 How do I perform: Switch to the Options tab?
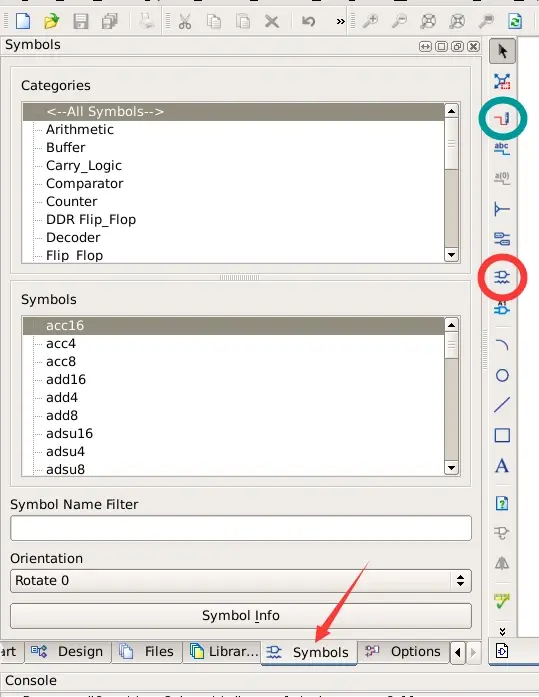point(403,652)
